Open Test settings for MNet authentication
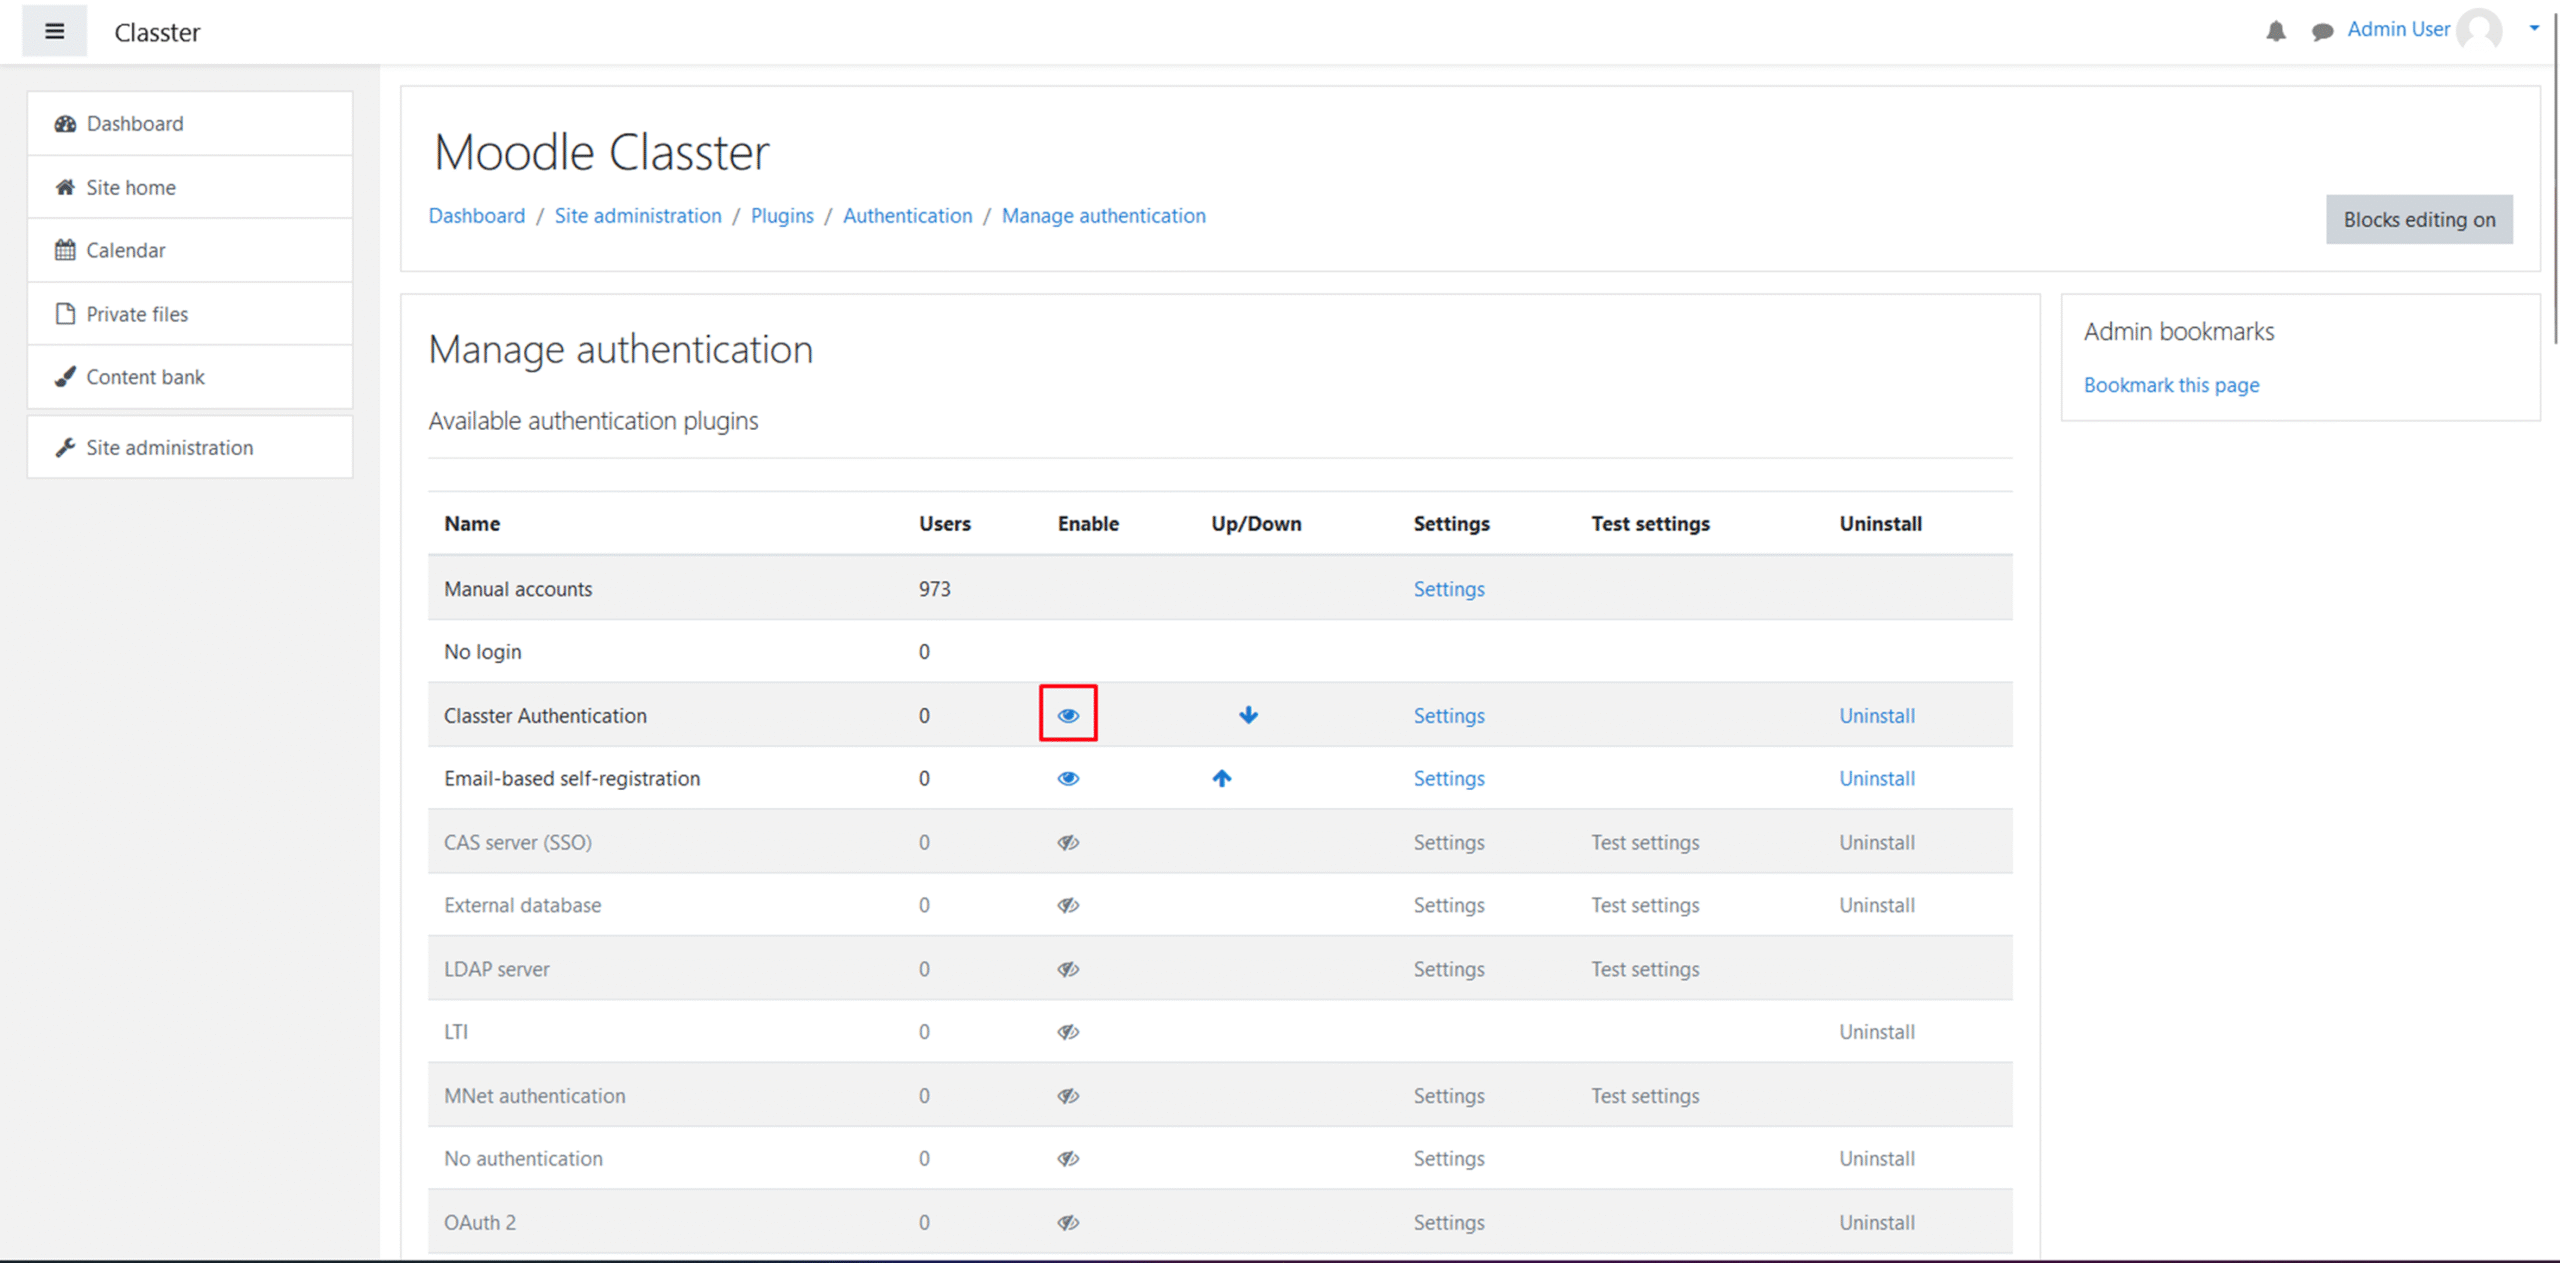 pyautogui.click(x=1645, y=1096)
